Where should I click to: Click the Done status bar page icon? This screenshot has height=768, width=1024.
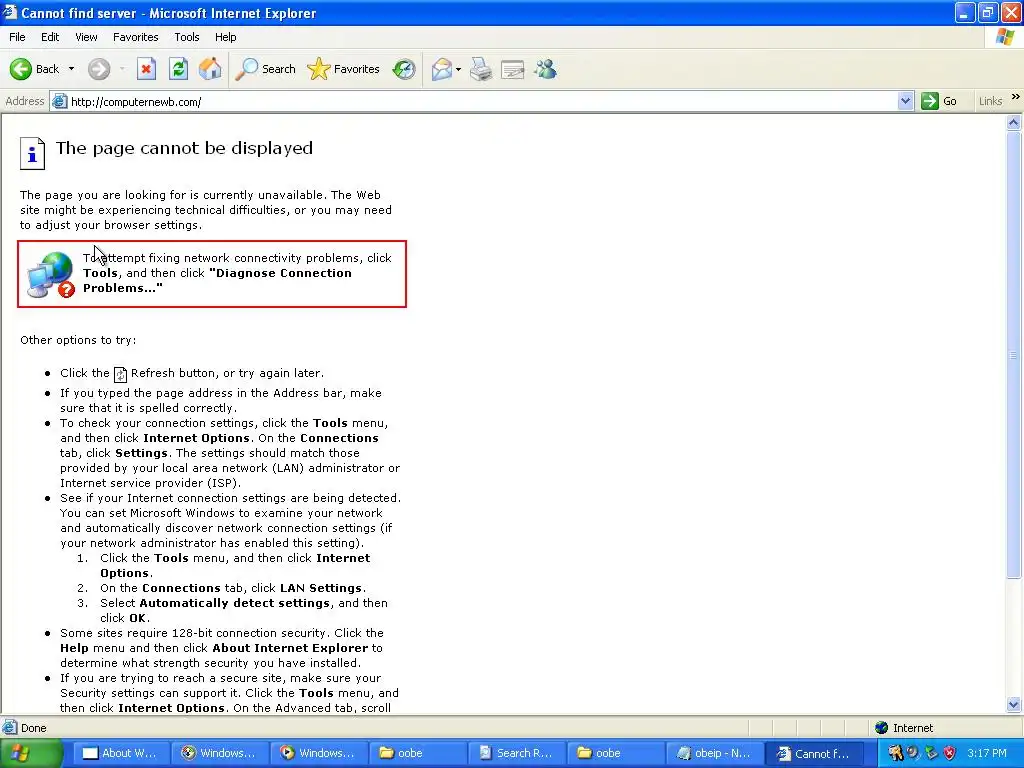point(10,728)
